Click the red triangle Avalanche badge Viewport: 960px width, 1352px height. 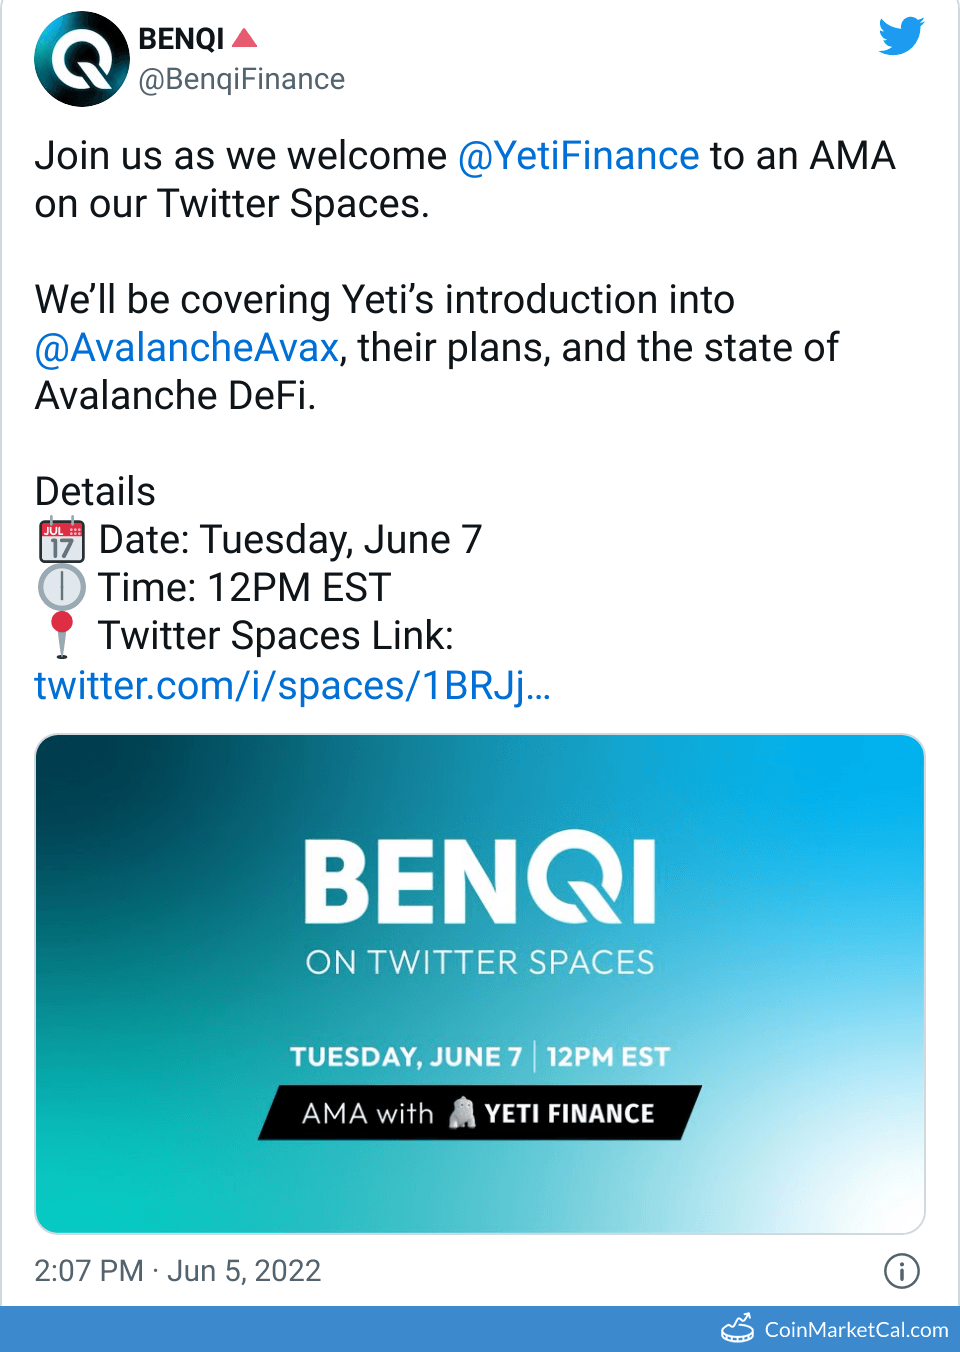point(244,38)
